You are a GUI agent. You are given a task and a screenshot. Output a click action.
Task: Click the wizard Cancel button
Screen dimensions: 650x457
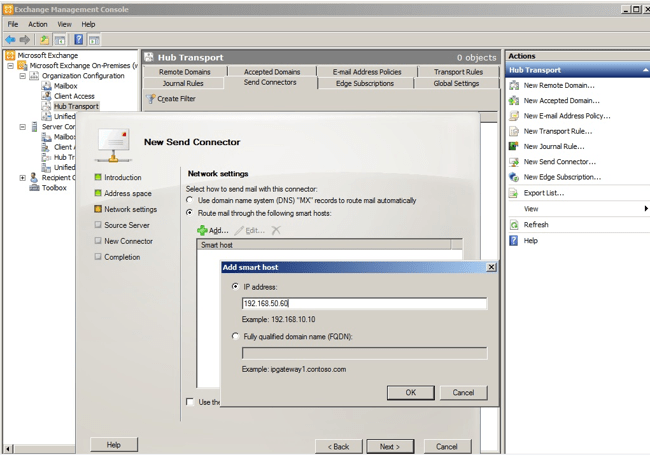[x=447, y=446]
